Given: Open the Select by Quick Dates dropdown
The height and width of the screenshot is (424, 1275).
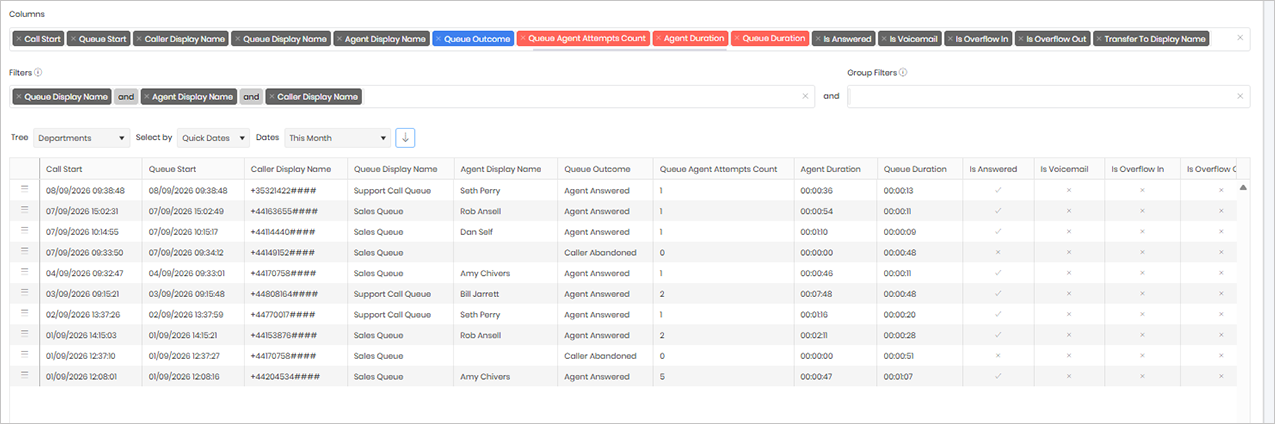Looking at the screenshot, I should click(x=212, y=138).
